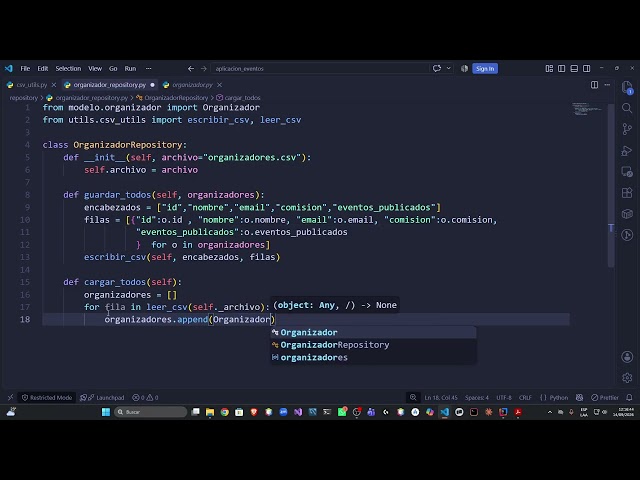Open the Manage gear in activity bar

[627, 378]
